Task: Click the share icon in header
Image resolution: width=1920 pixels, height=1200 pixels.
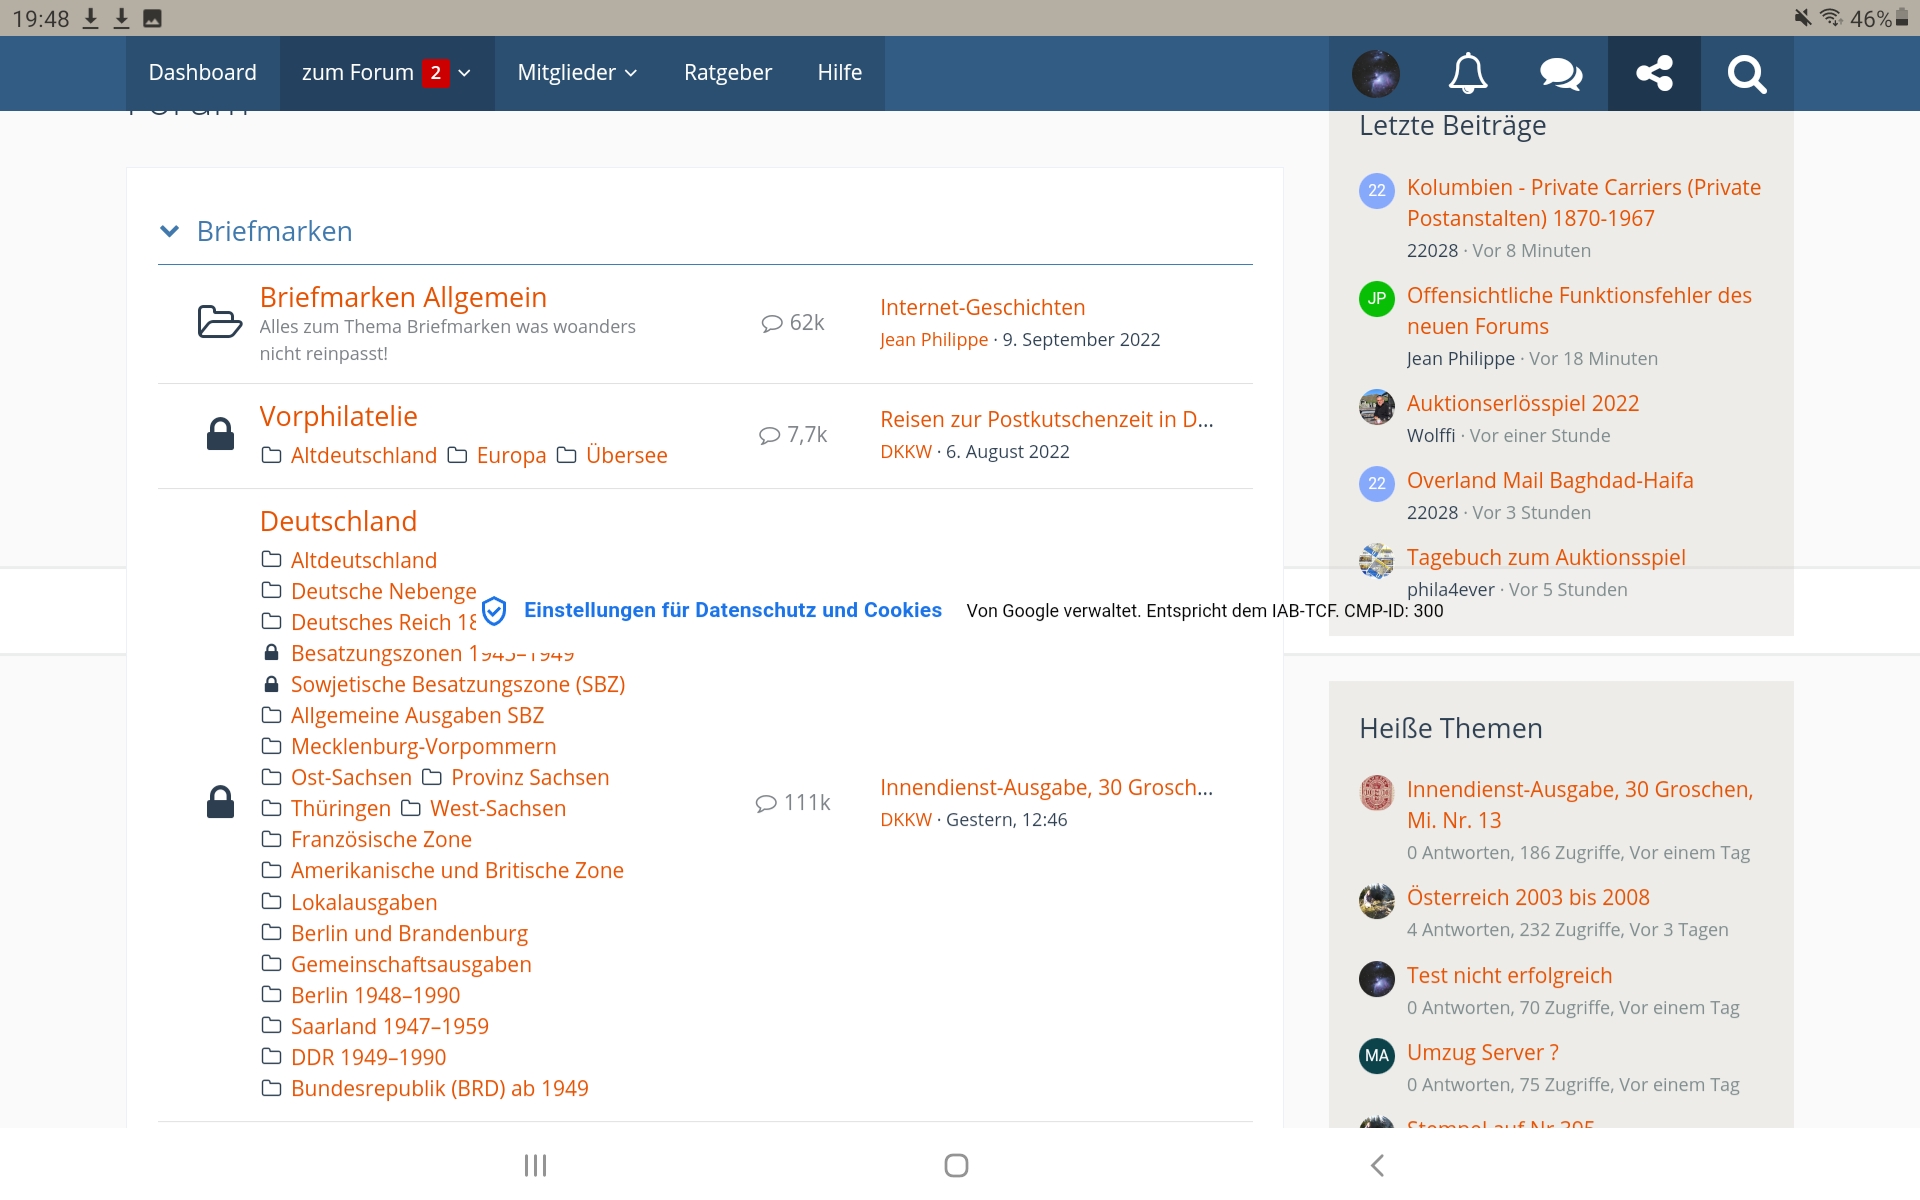Action: pos(1654,73)
